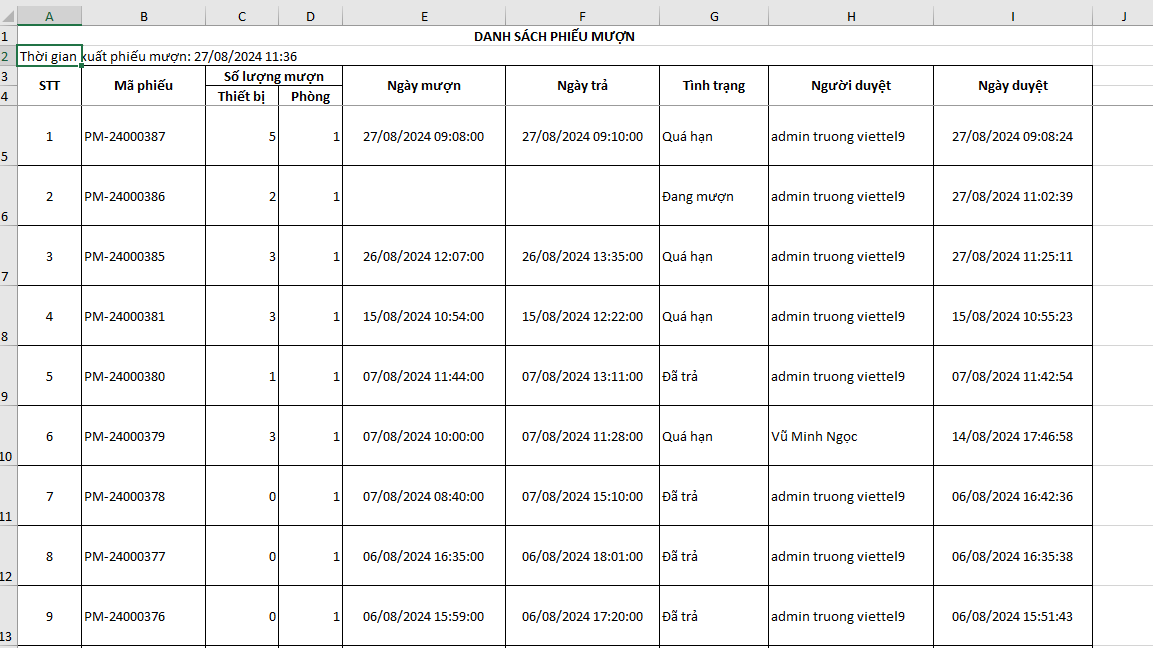This screenshot has width=1153, height=648.
Task: Select column A header
Action: point(49,16)
